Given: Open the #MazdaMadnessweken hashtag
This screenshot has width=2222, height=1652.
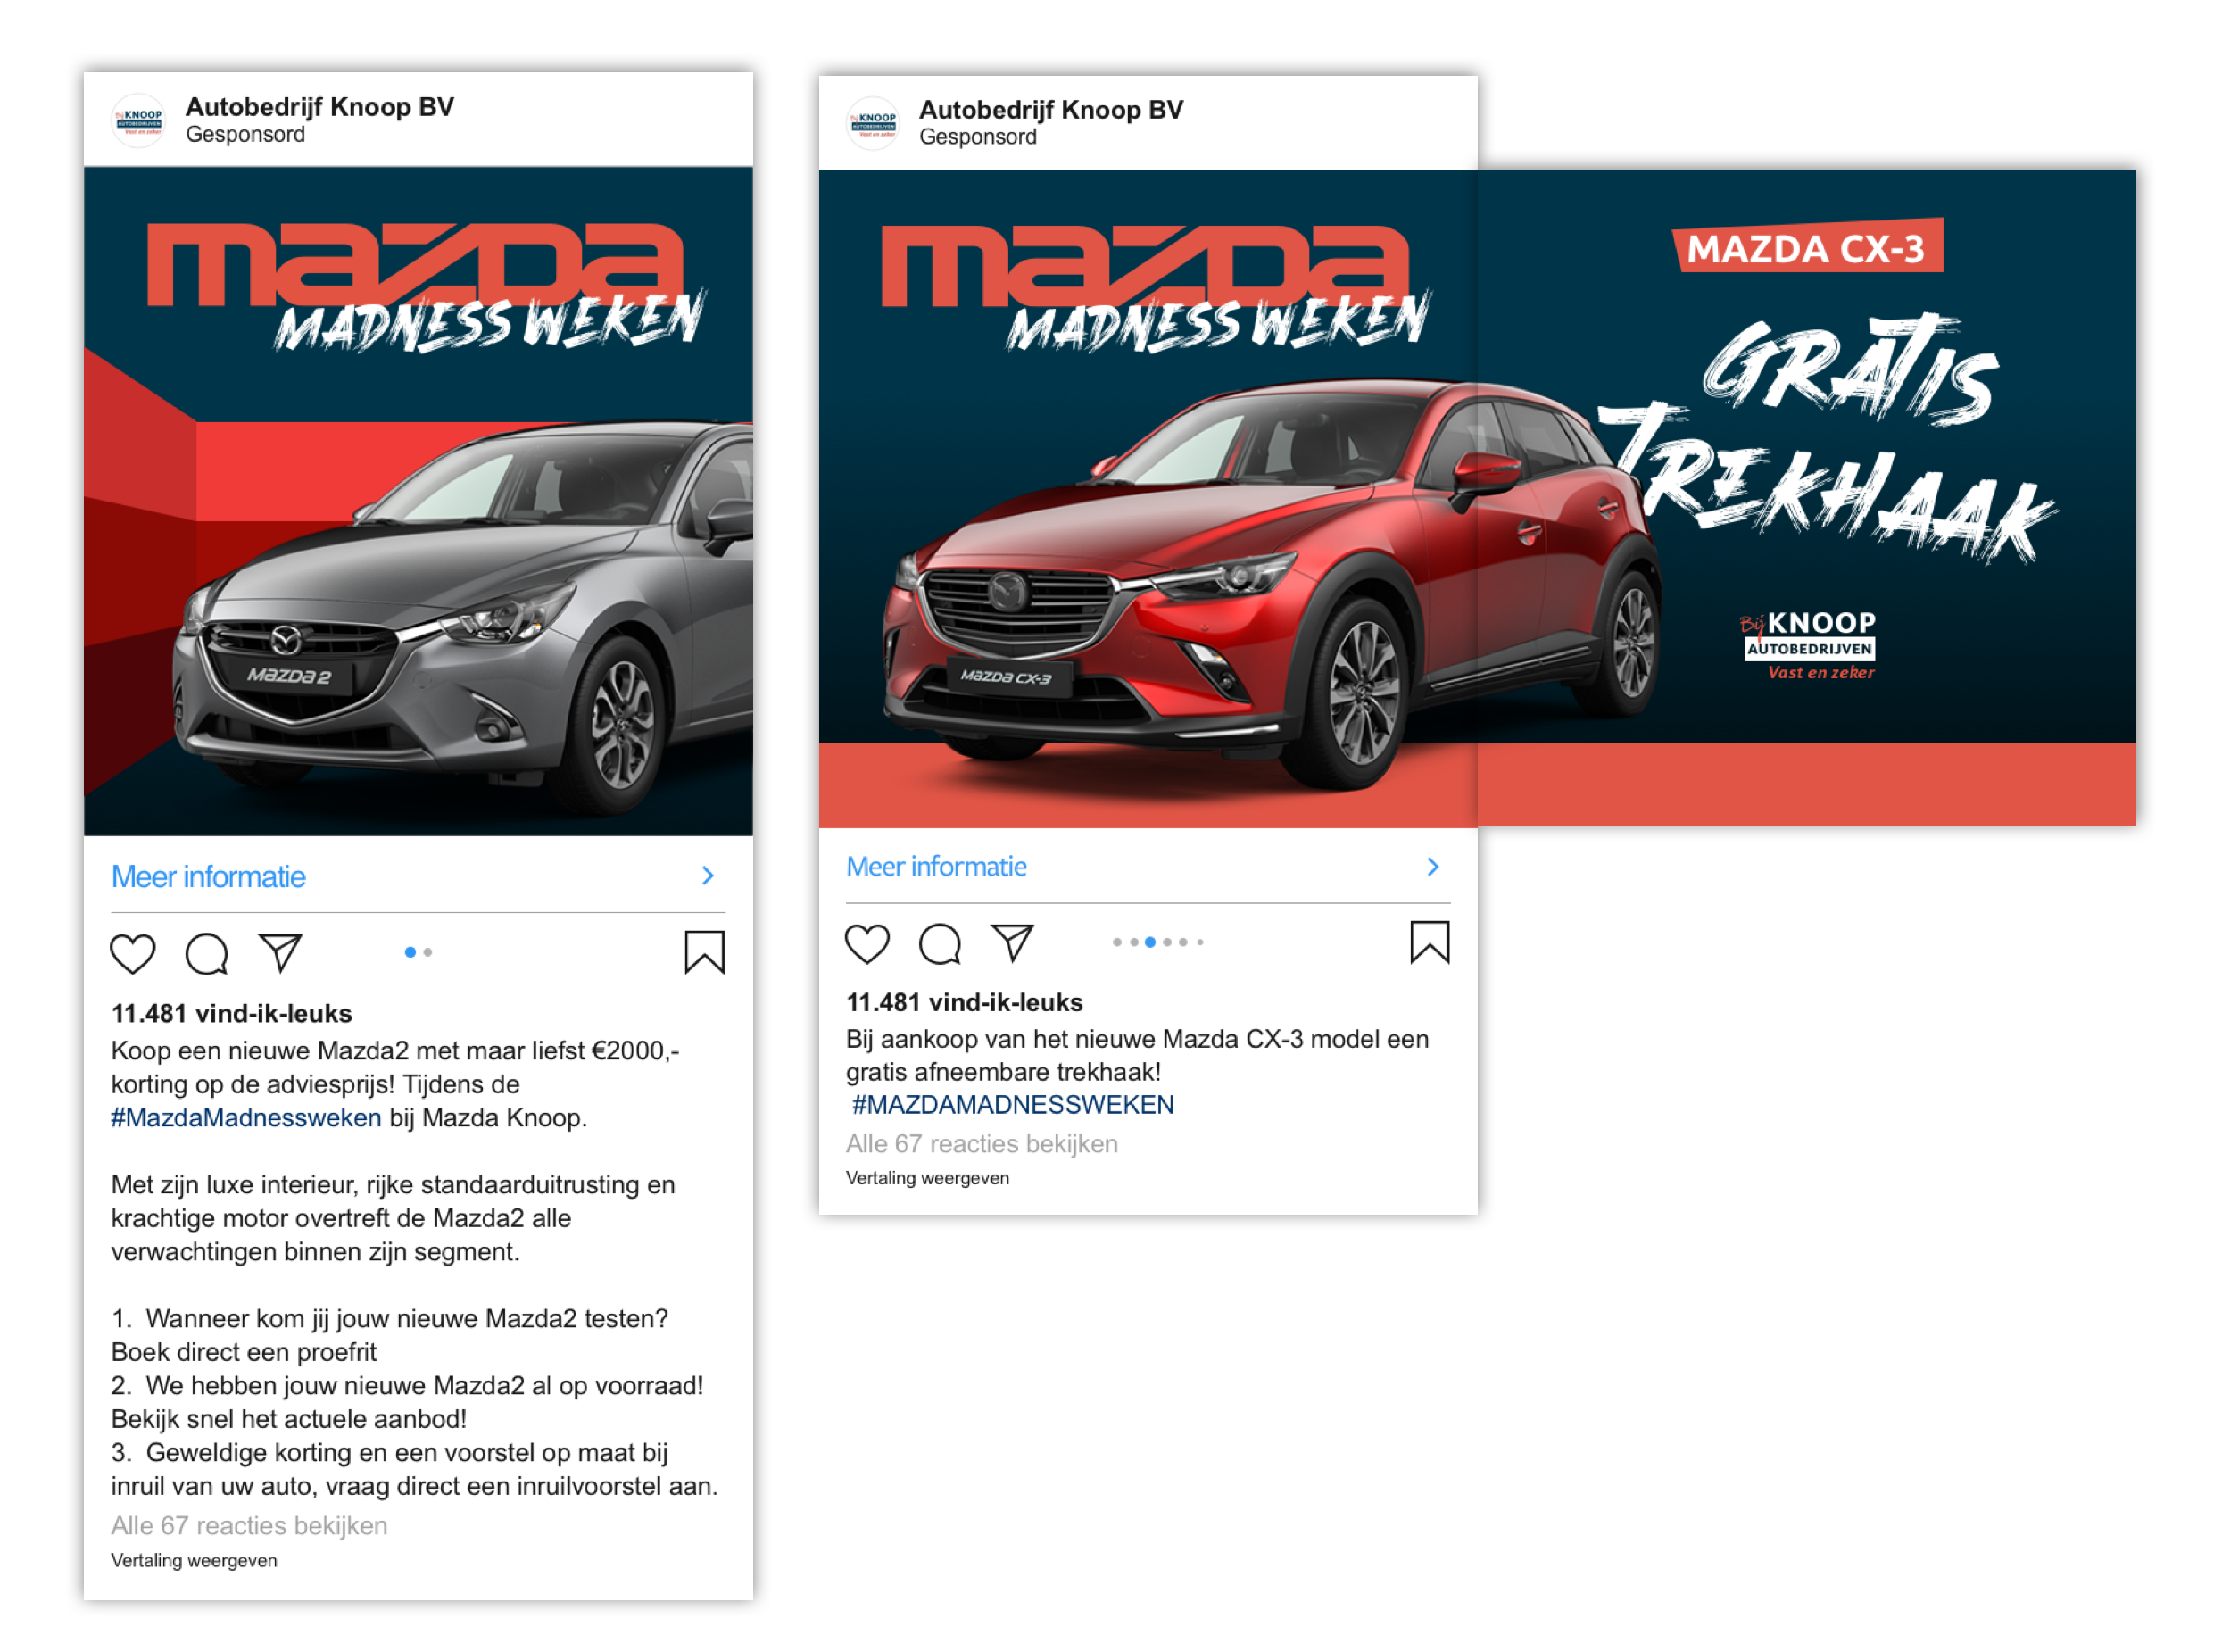Looking at the screenshot, I should (246, 1118).
